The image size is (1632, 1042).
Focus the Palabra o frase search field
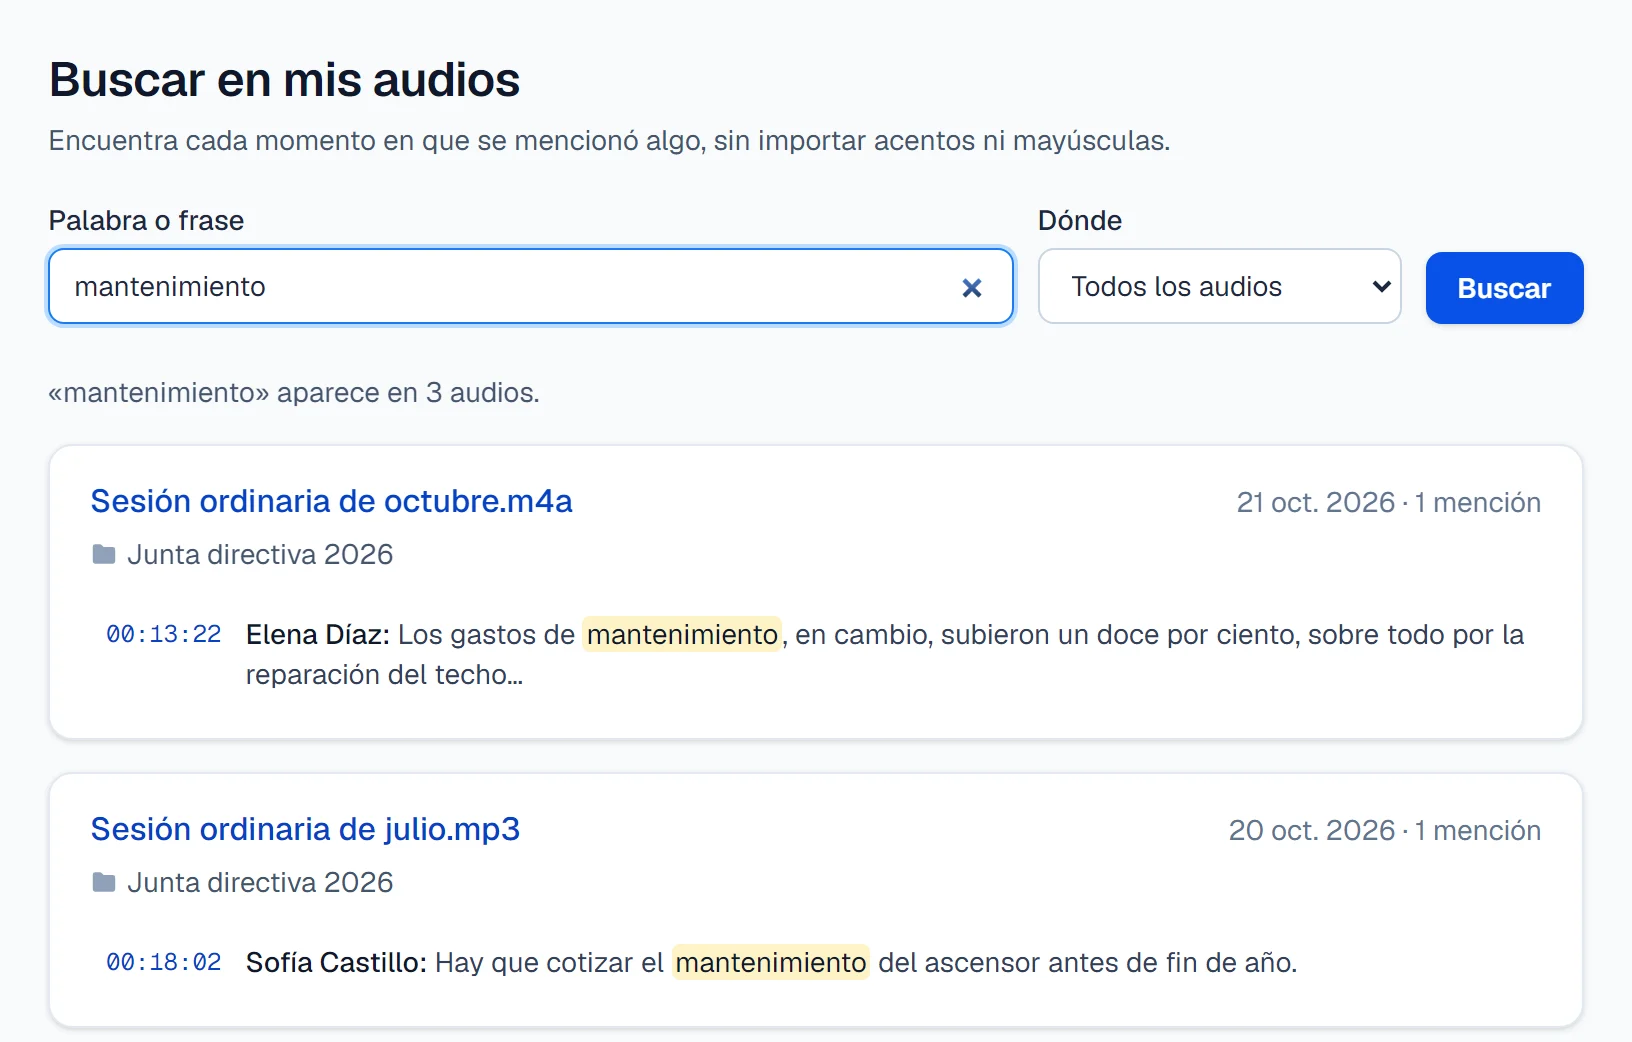[x=531, y=286]
